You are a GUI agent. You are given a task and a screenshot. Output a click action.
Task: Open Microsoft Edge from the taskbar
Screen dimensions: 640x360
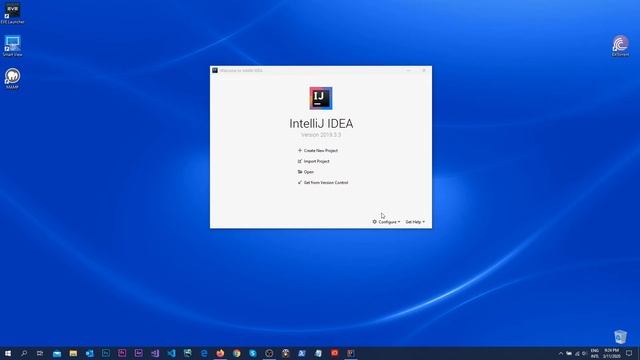(204, 353)
